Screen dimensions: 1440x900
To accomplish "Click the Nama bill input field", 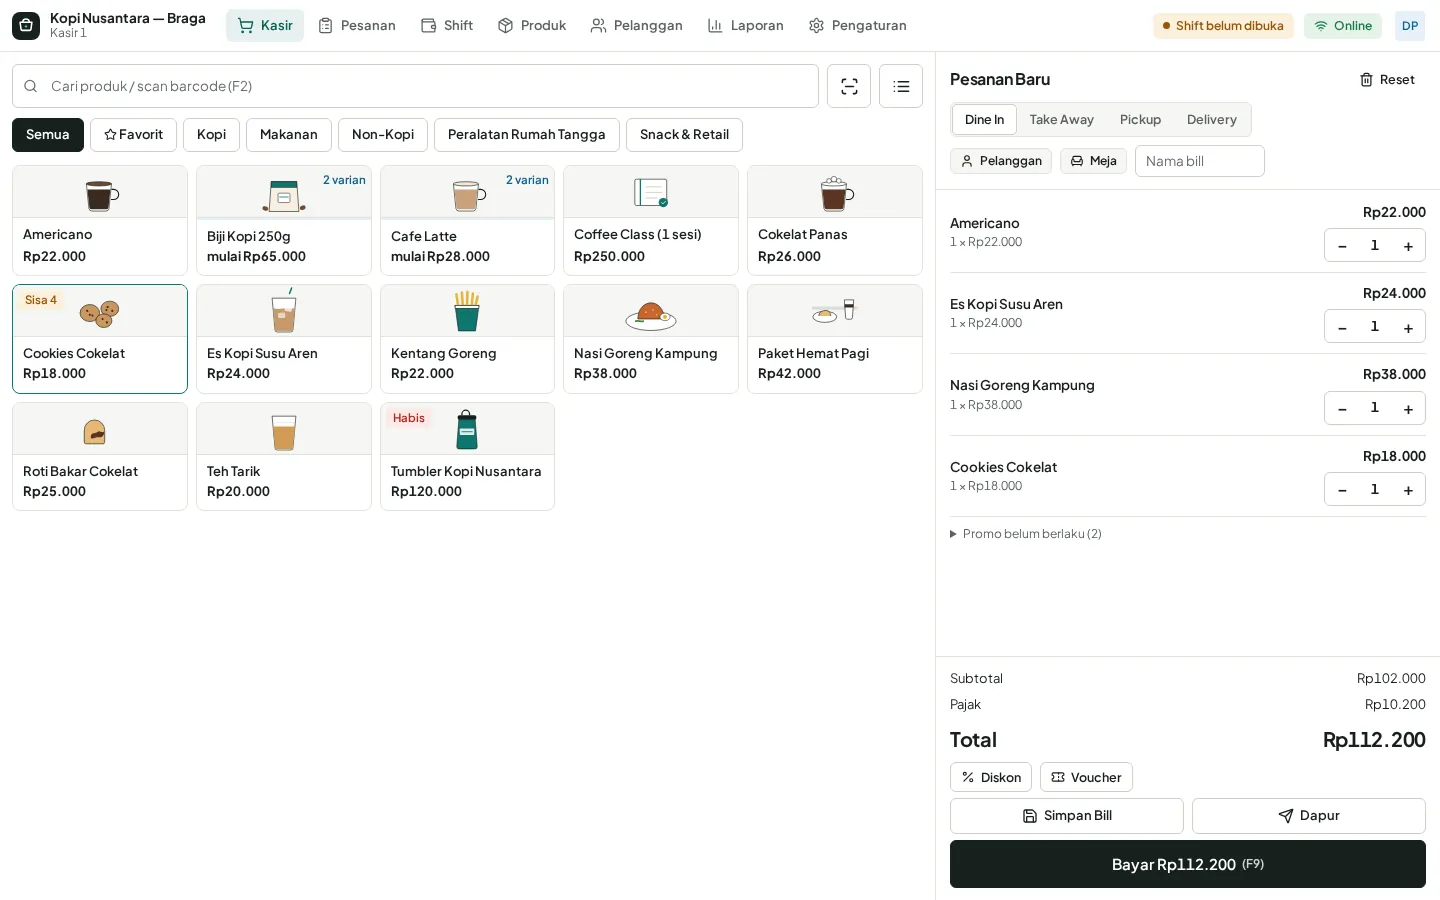I will coord(1200,161).
